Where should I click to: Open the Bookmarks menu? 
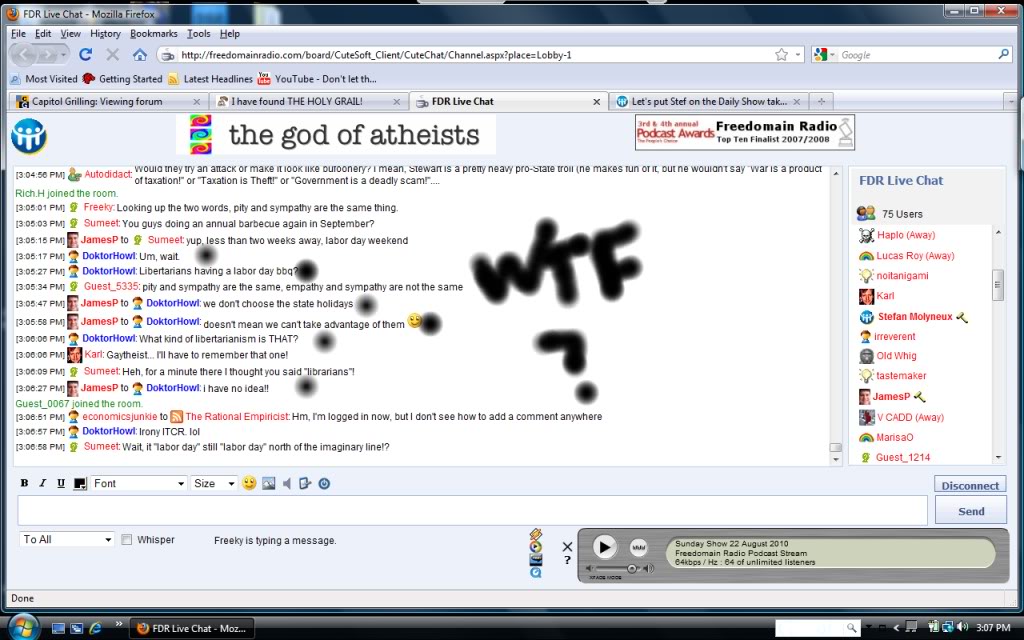pos(153,33)
